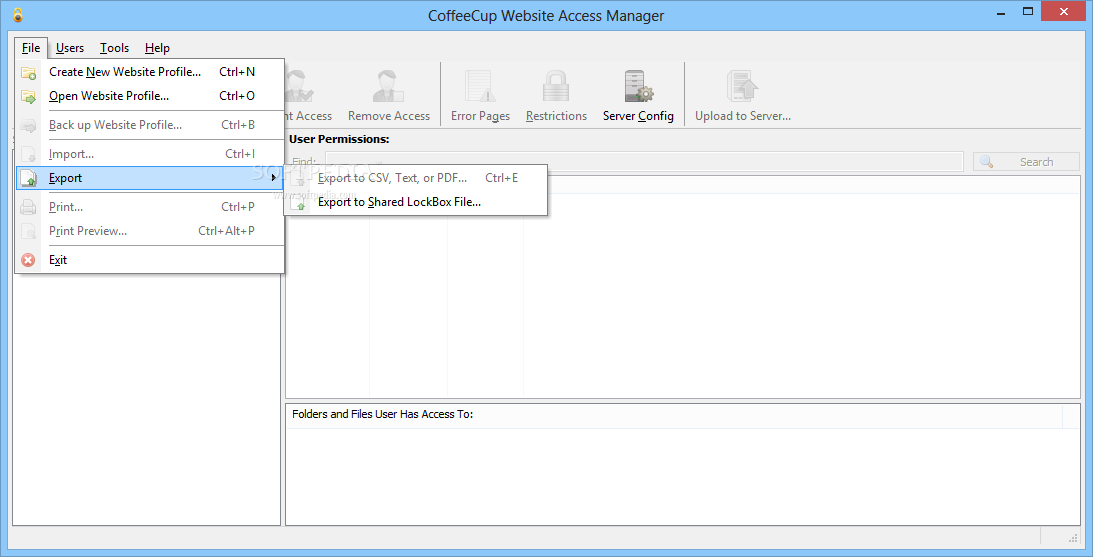This screenshot has height=557, width=1093.
Task: Choose Create New Website Profile
Action: pos(149,72)
